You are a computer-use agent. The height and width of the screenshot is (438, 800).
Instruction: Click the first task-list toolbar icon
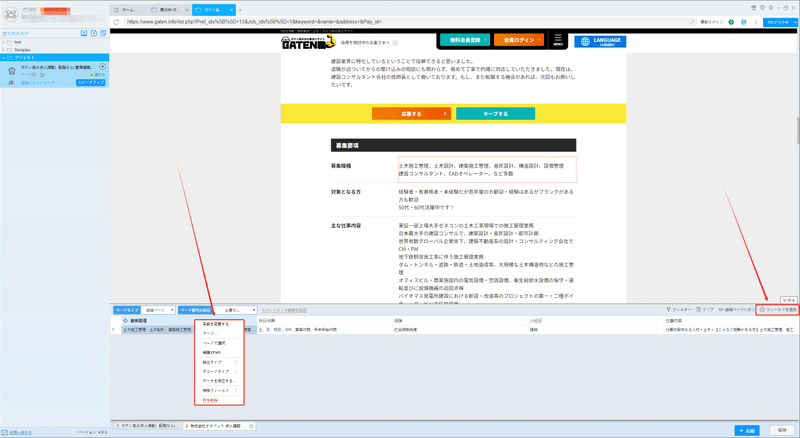pos(84,33)
